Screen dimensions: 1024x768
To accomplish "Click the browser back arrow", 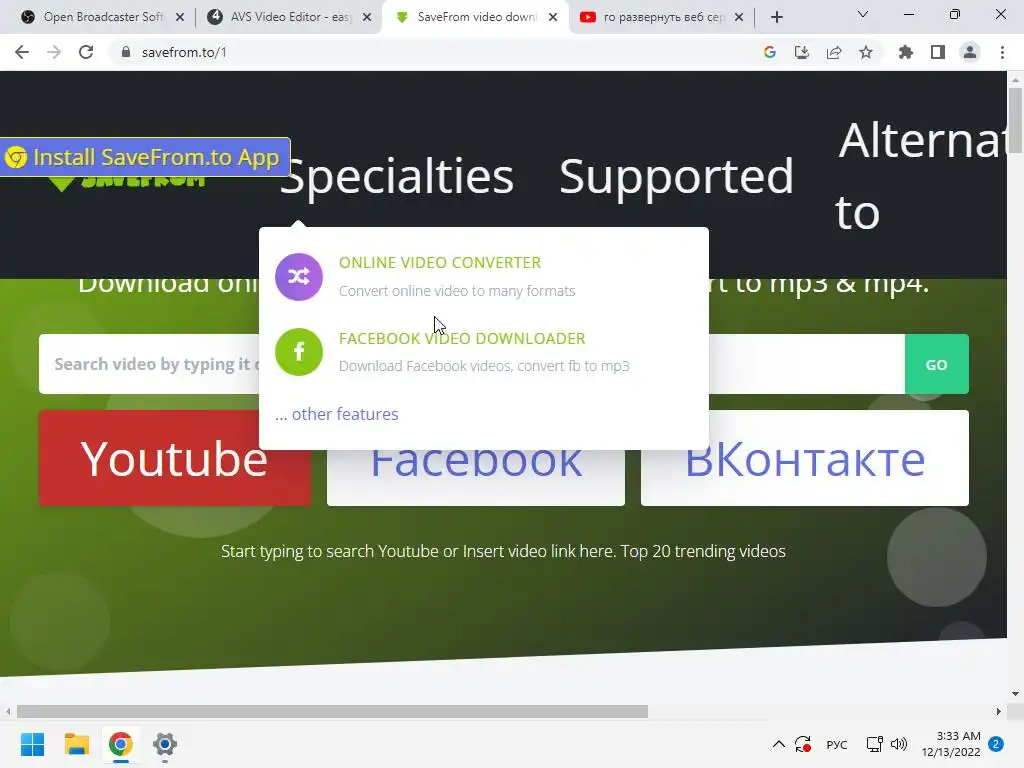I will pyautogui.click(x=22, y=52).
